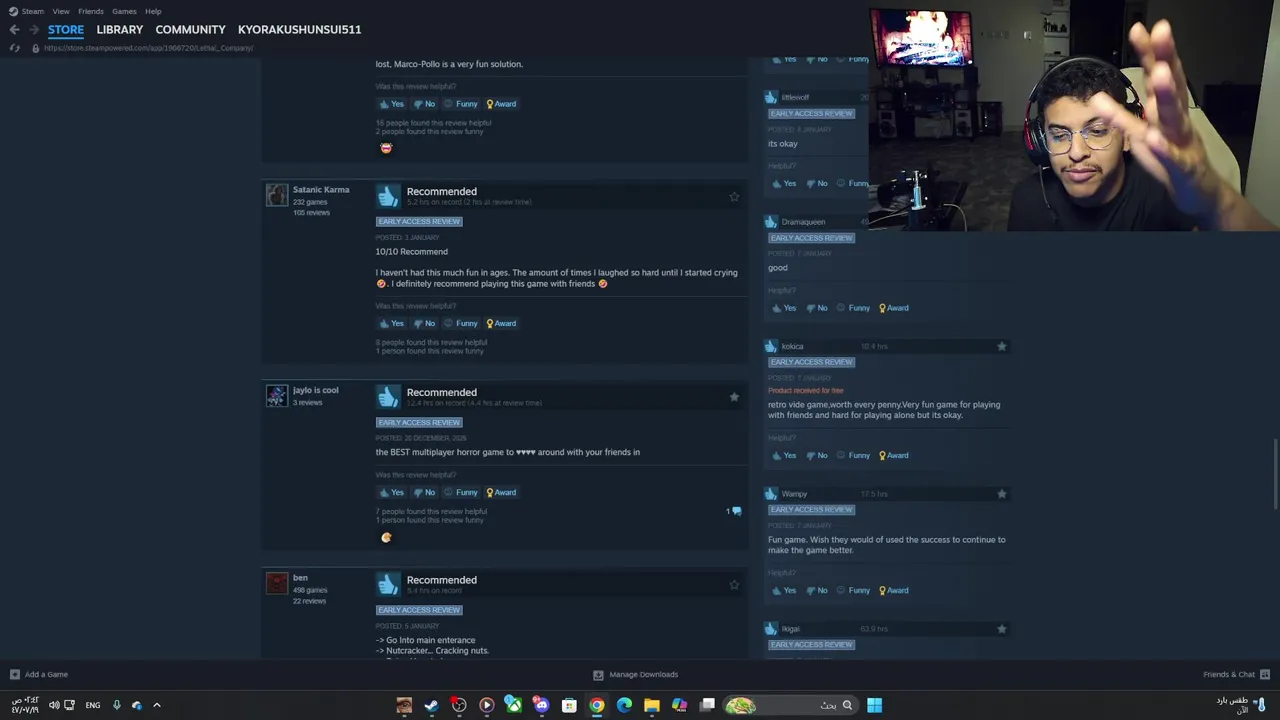Click the star icon on jaylo is cool's review
Viewport: 1280px width, 720px height.
coord(734,397)
